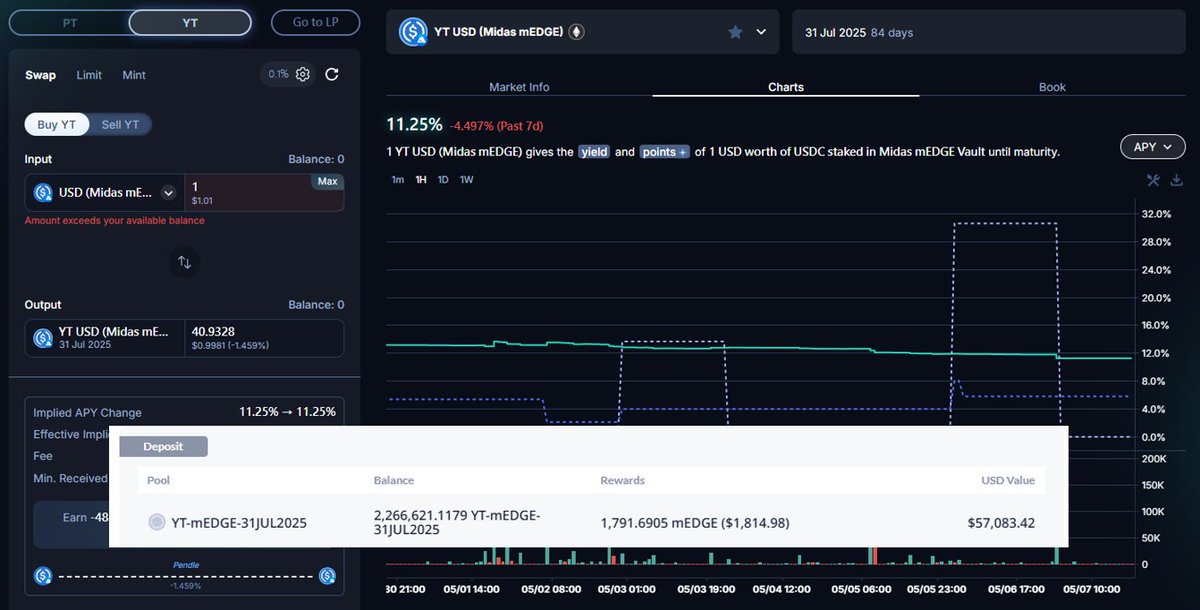The width and height of the screenshot is (1200, 610).
Task: Click the output YT token icon
Action: pyautogui.click(x=43, y=338)
